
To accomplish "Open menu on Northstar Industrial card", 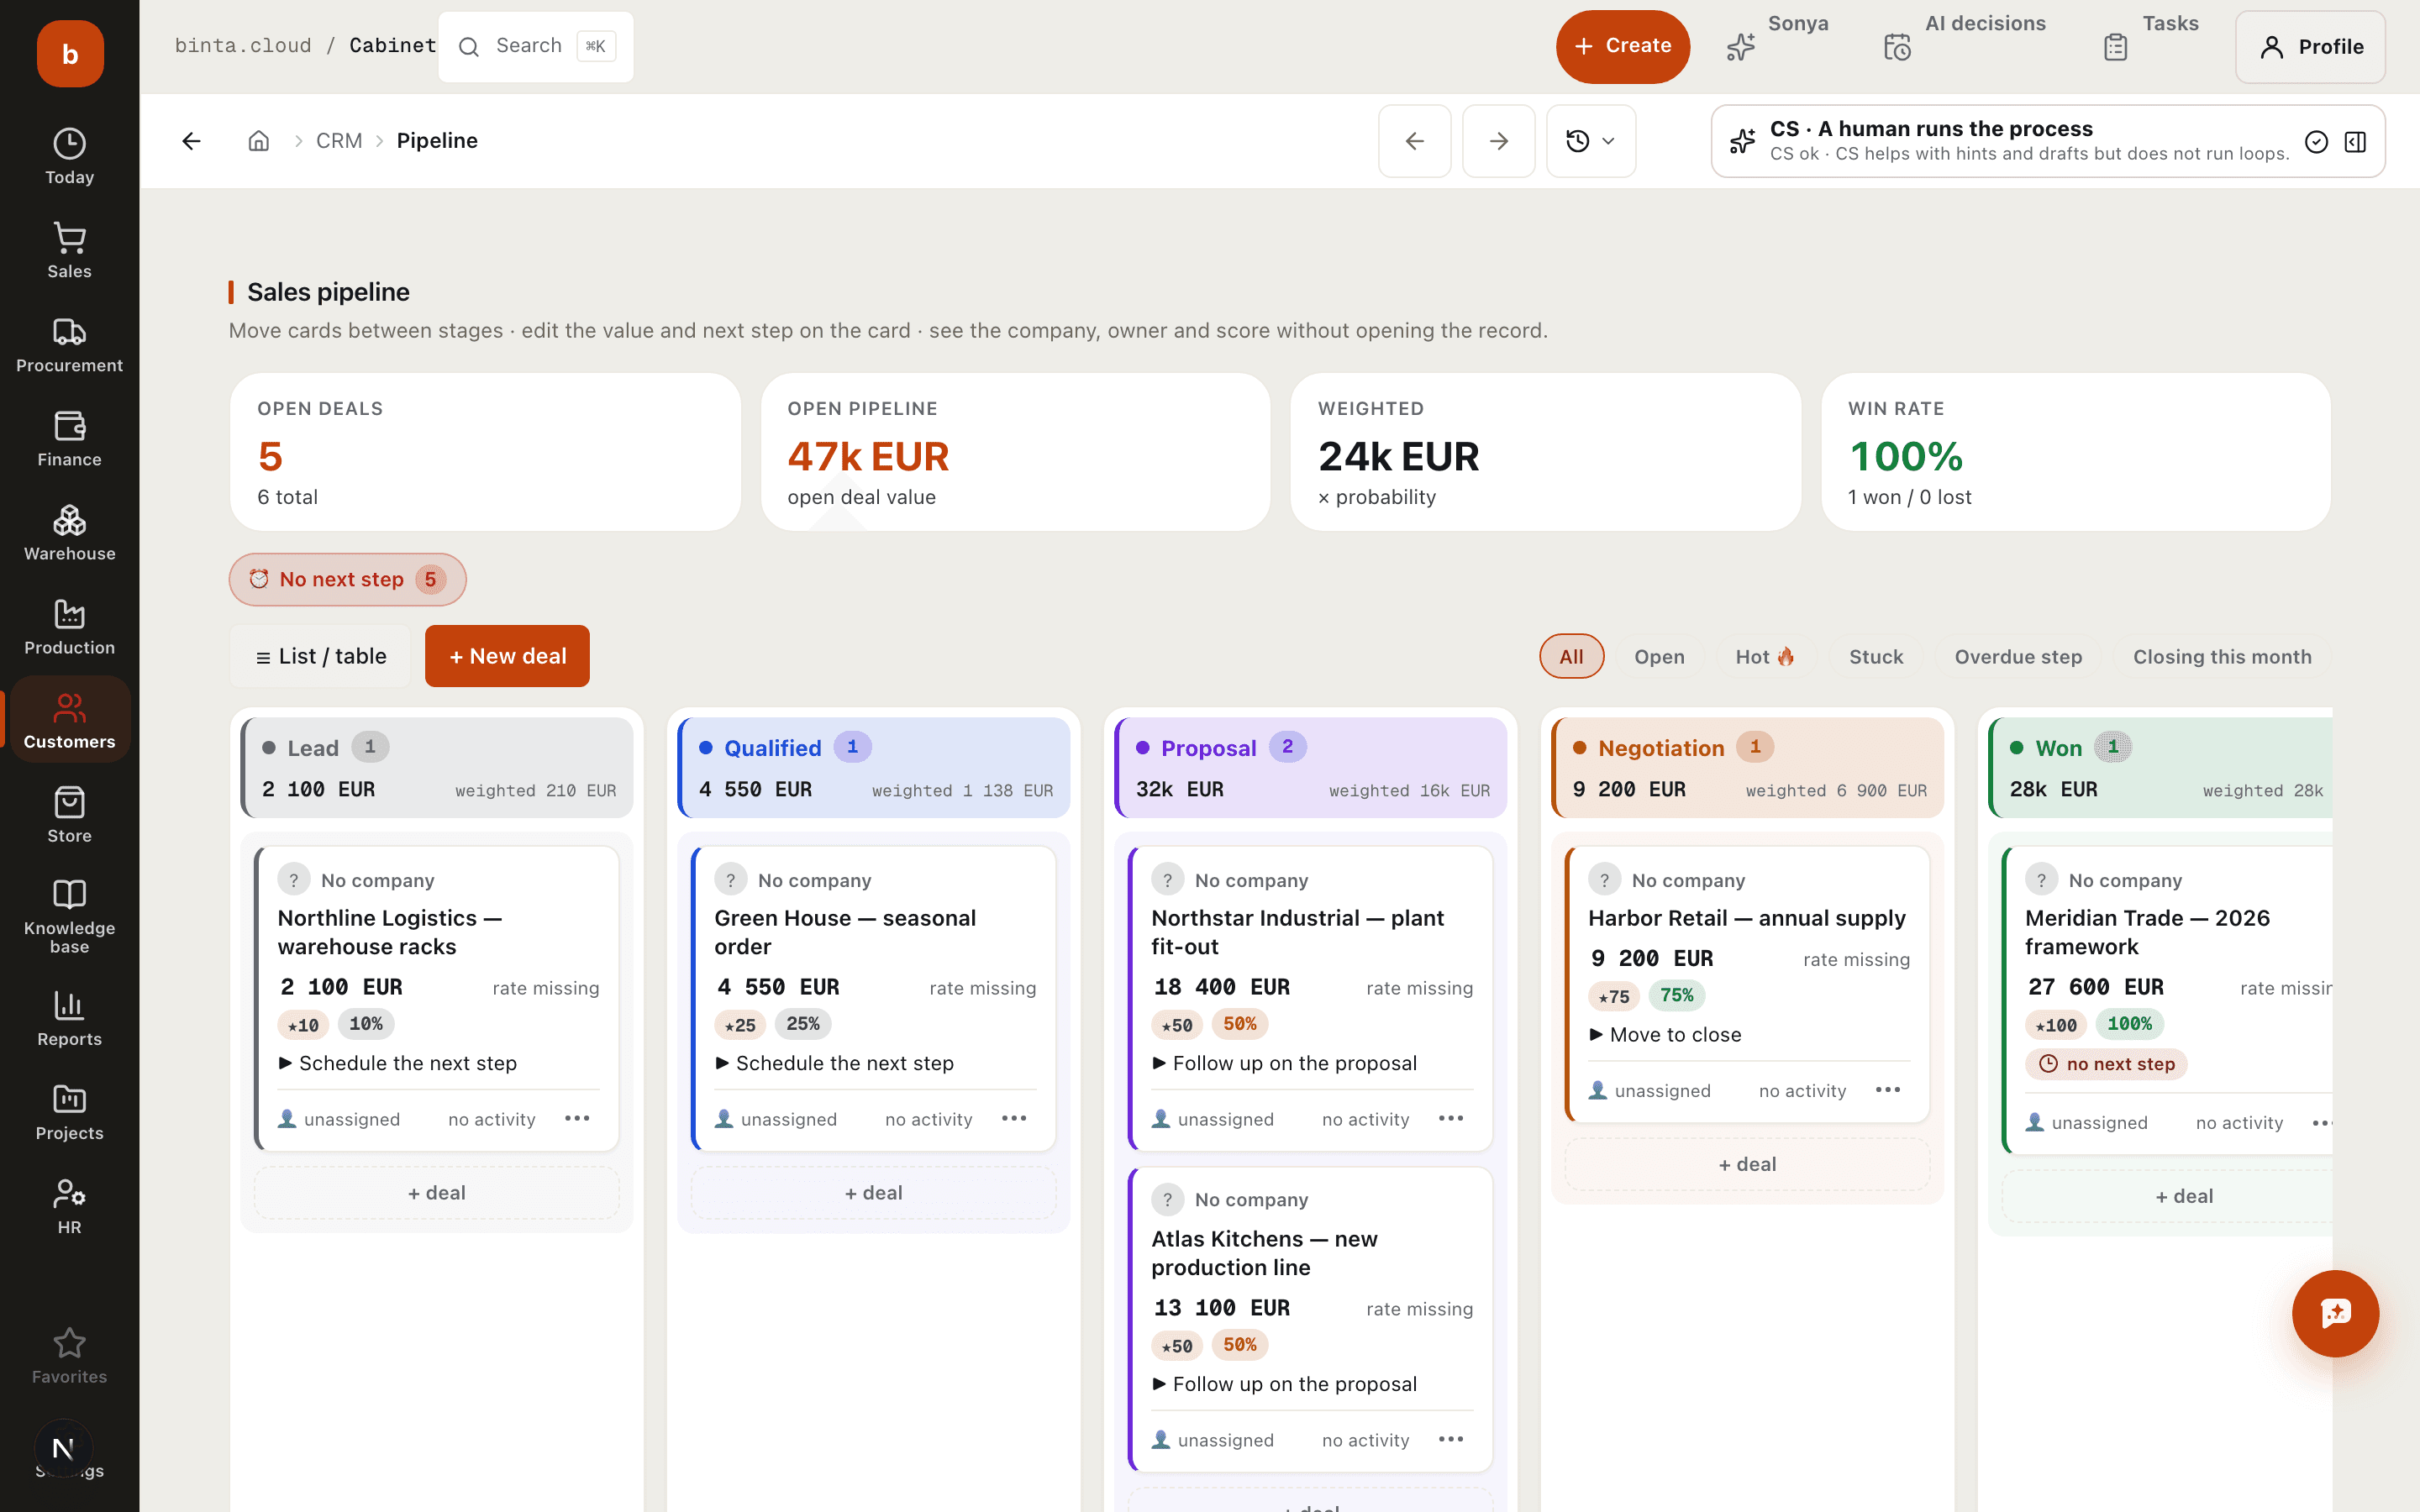I will click(x=1451, y=1118).
